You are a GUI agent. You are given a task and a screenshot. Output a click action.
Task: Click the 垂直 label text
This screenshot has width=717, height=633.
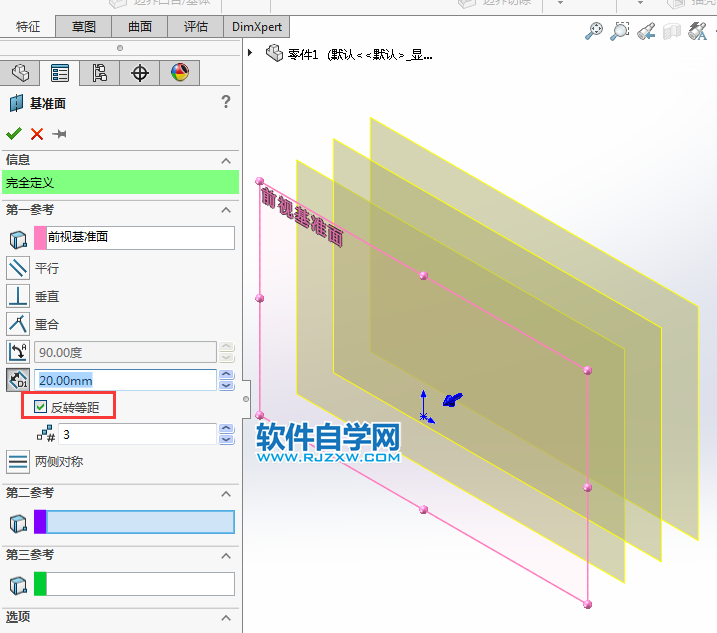coord(47,296)
